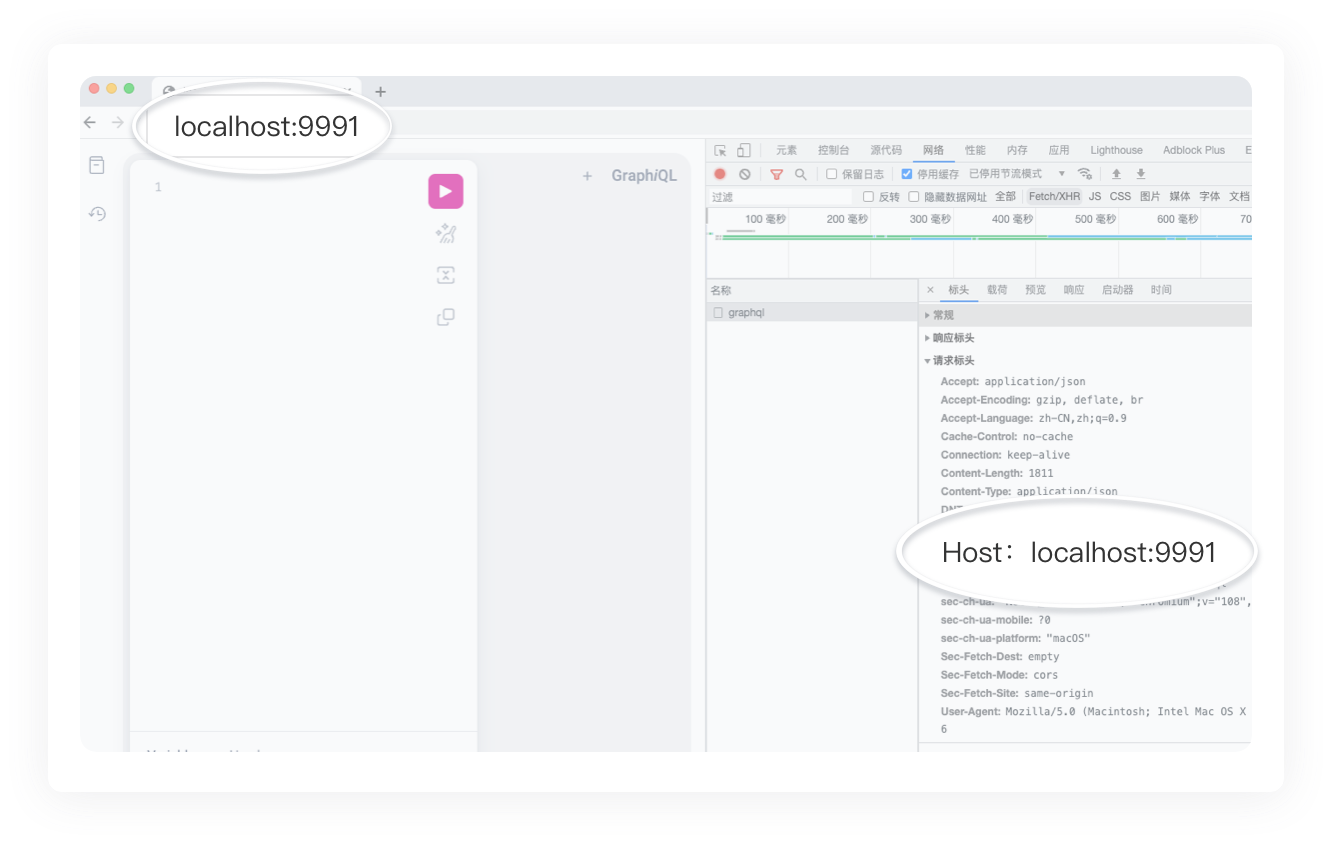Click the 过滤 filter input field
The width and height of the screenshot is (1332, 844).
tap(780, 197)
